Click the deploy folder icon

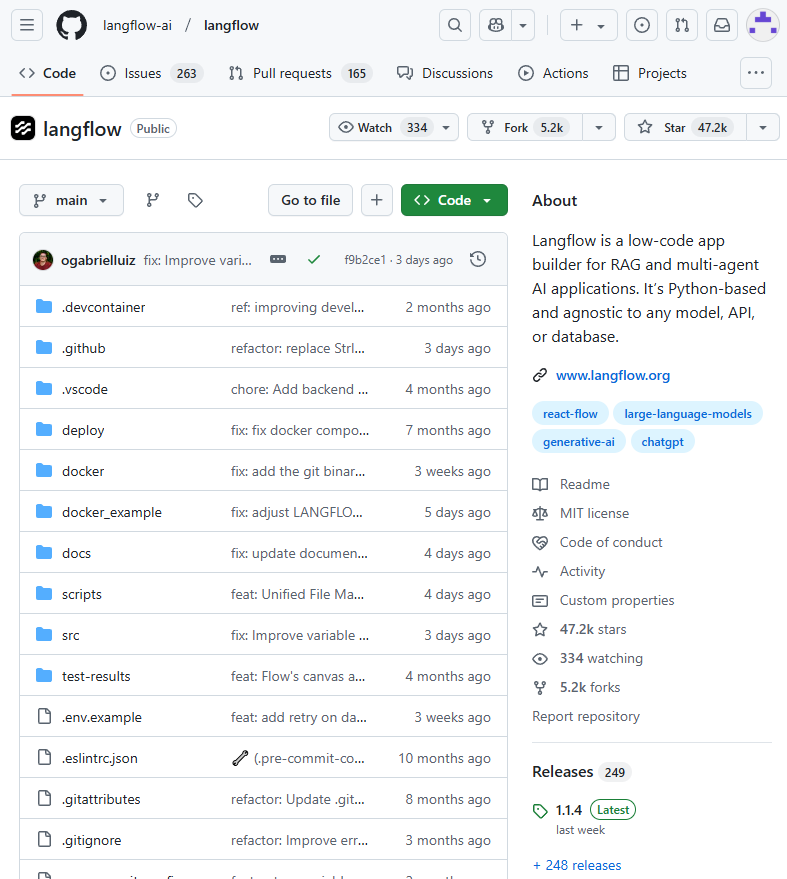tap(44, 429)
